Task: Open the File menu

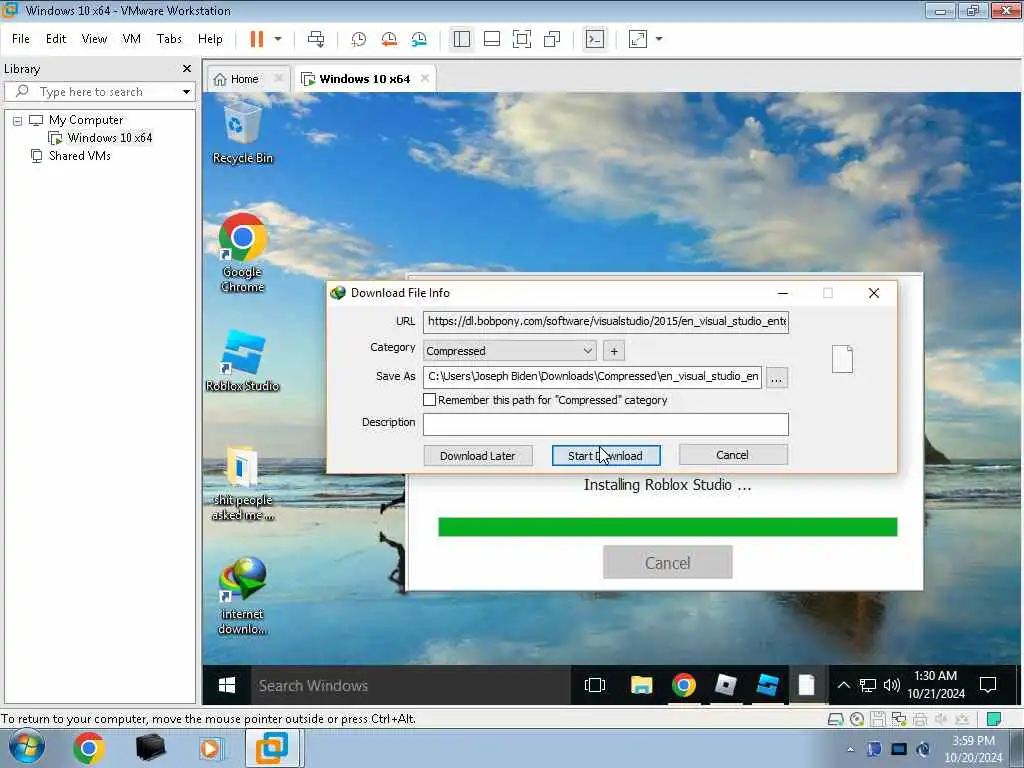Action: 21,39
